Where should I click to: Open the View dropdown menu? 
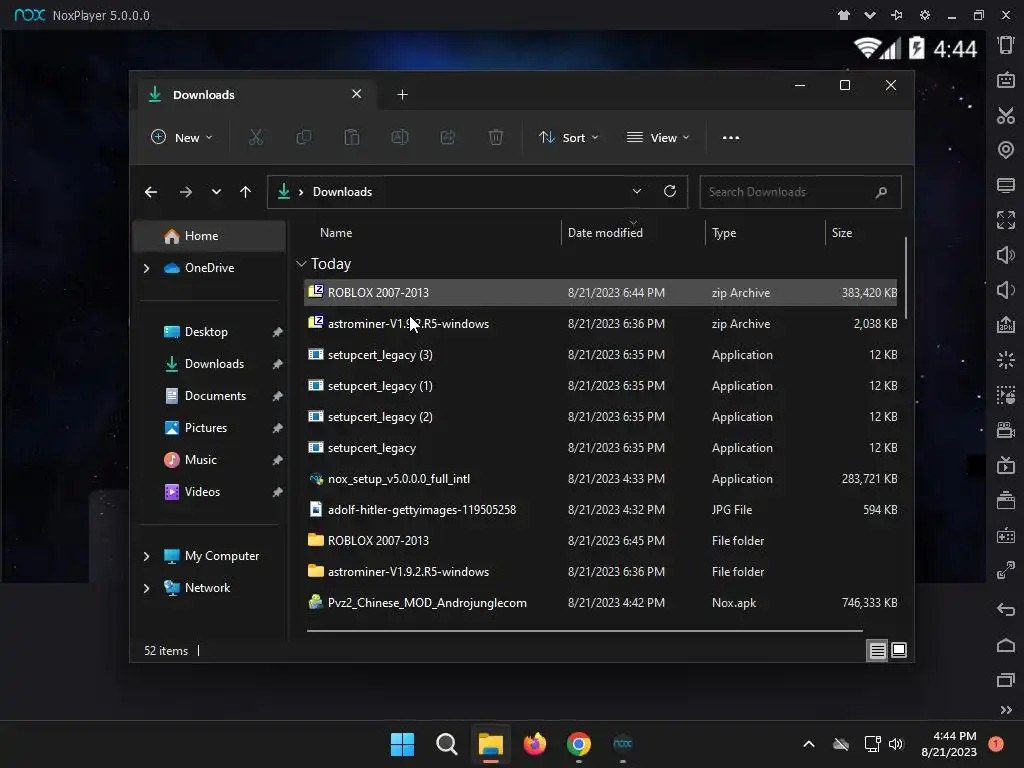(658, 137)
